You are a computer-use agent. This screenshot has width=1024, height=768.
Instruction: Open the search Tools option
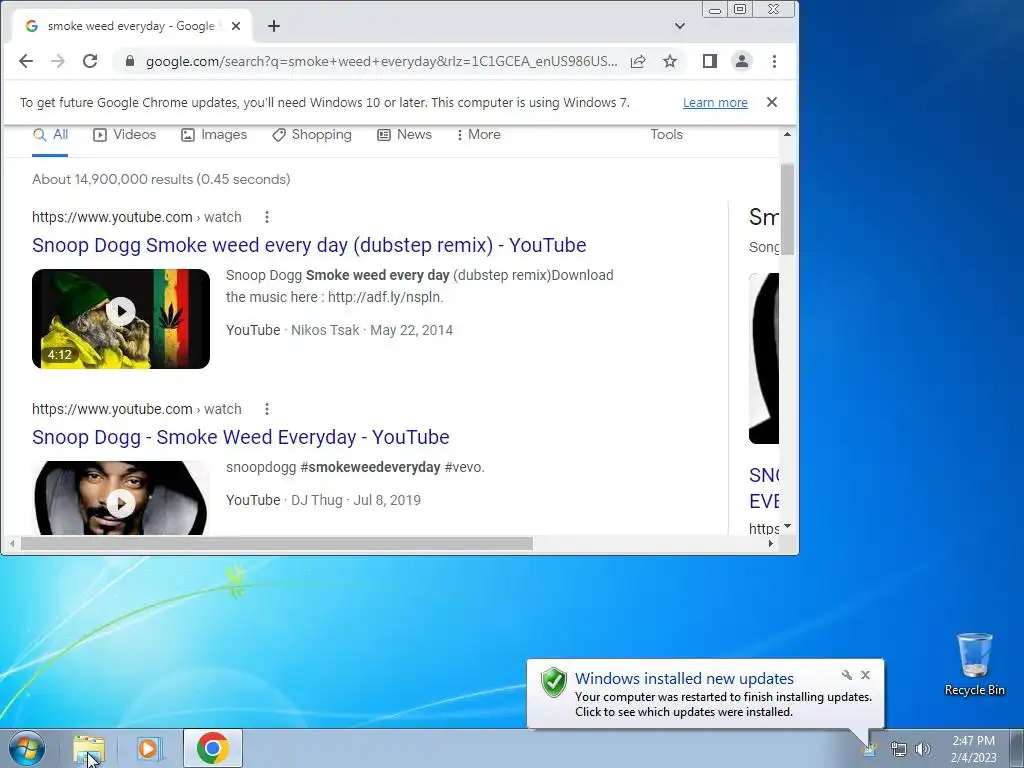[666, 135]
